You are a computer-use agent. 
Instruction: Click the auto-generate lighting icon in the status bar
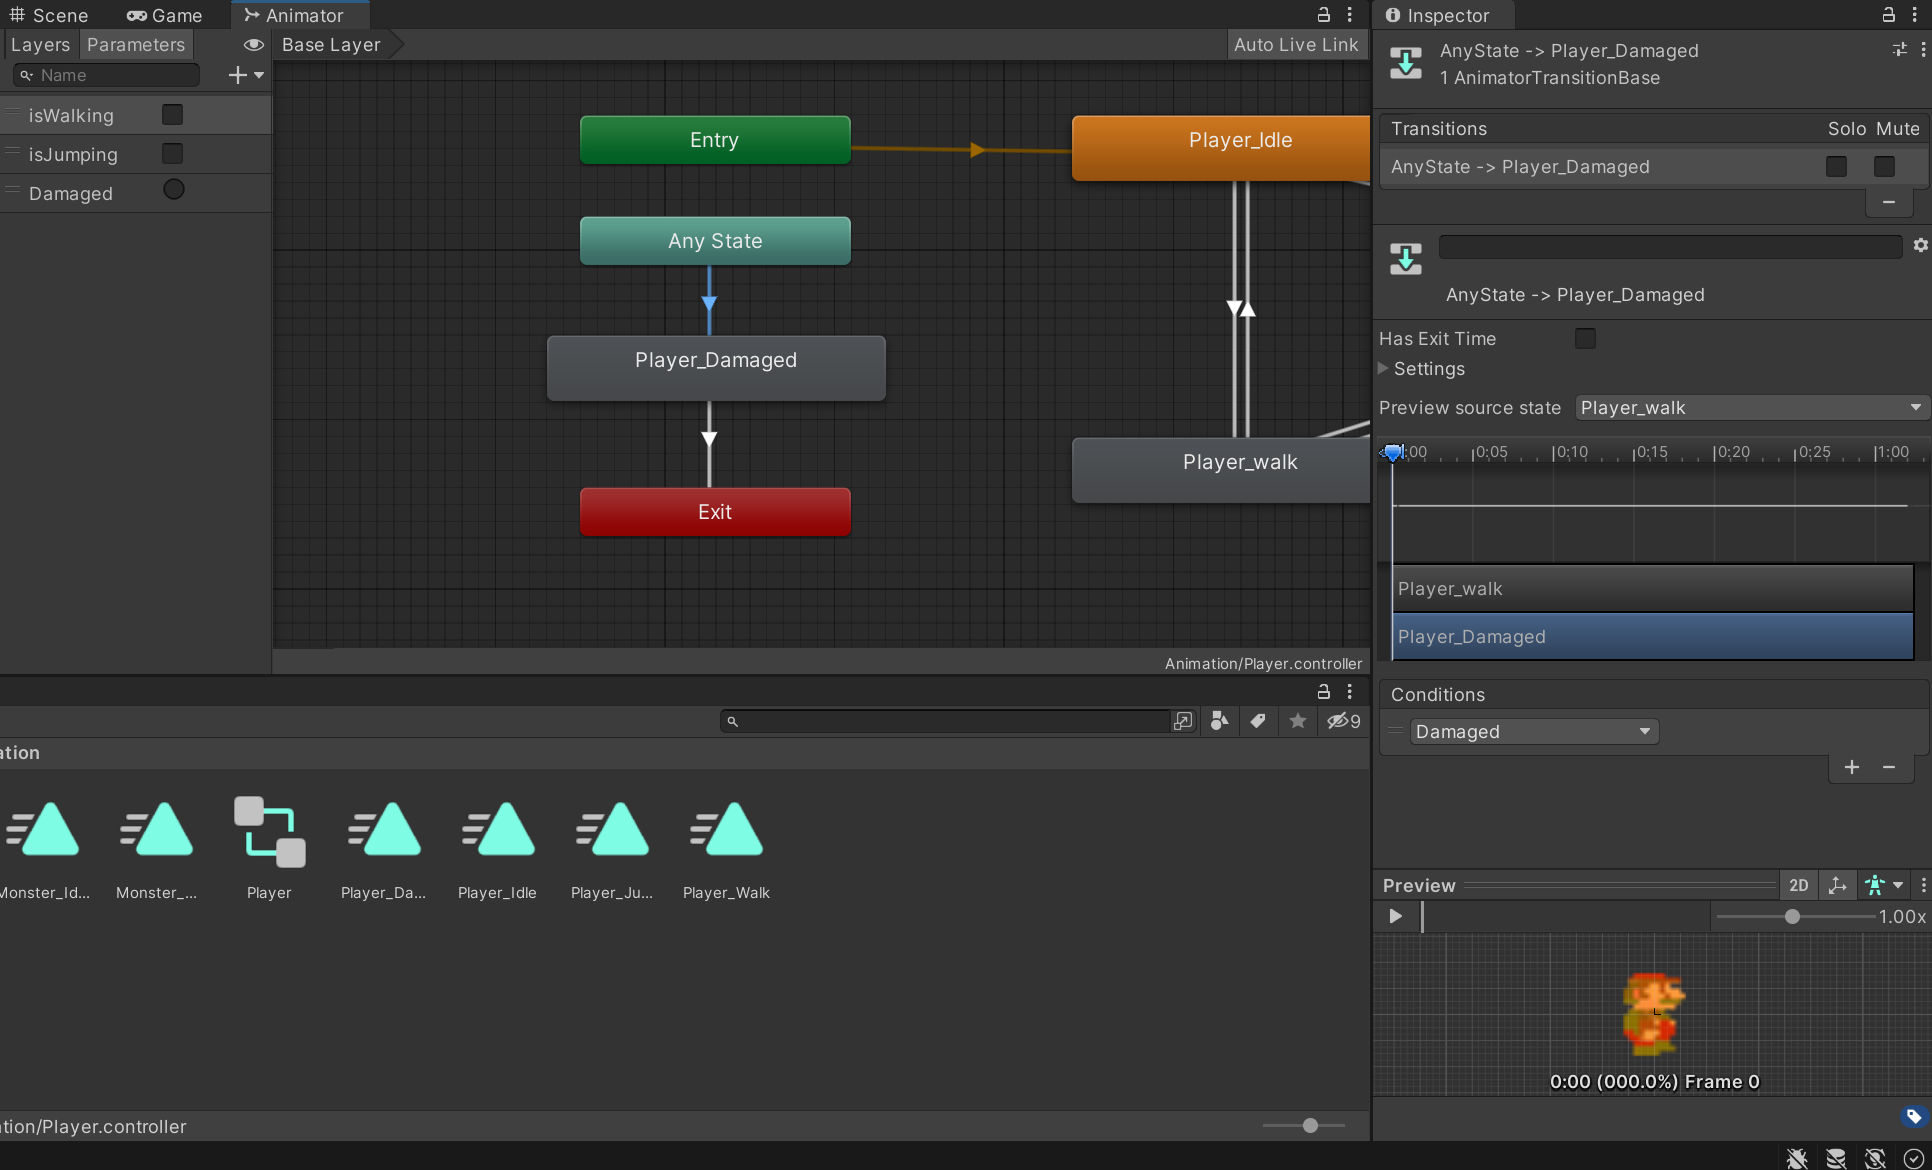tap(1875, 1158)
